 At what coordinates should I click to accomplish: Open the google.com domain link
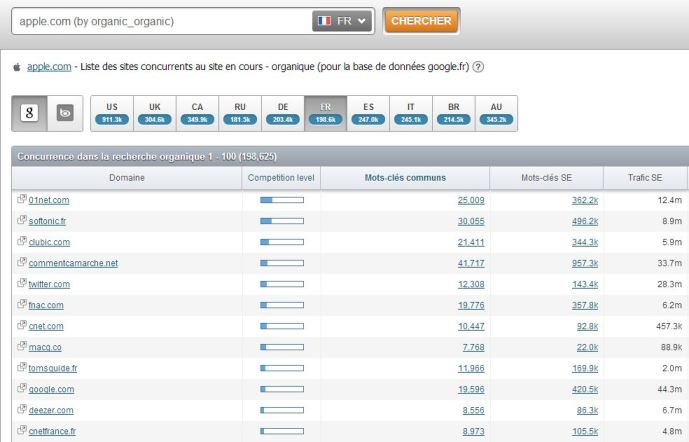(51, 389)
